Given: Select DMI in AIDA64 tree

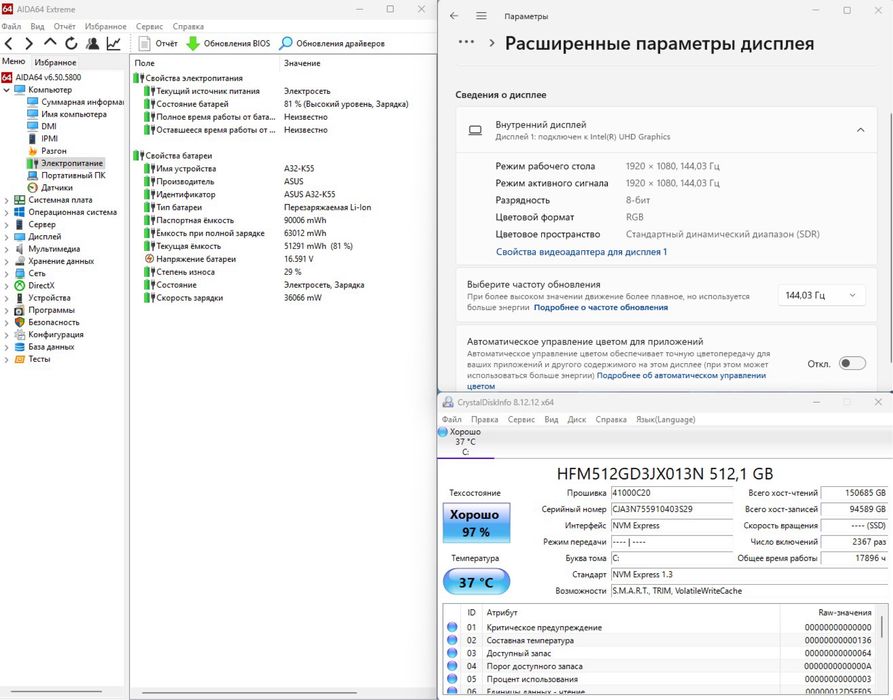Looking at the screenshot, I should pyautogui.click(x=42, y=126).
